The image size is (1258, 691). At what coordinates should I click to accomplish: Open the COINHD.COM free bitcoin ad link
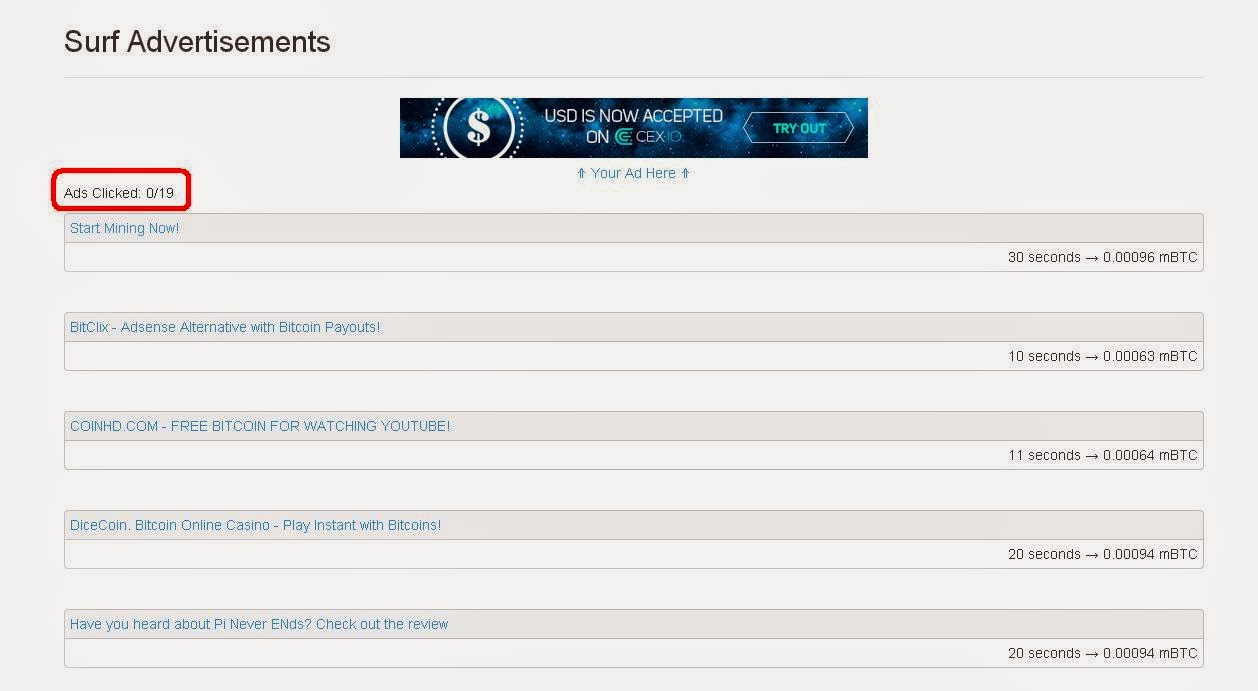click(x=260, y=426)
